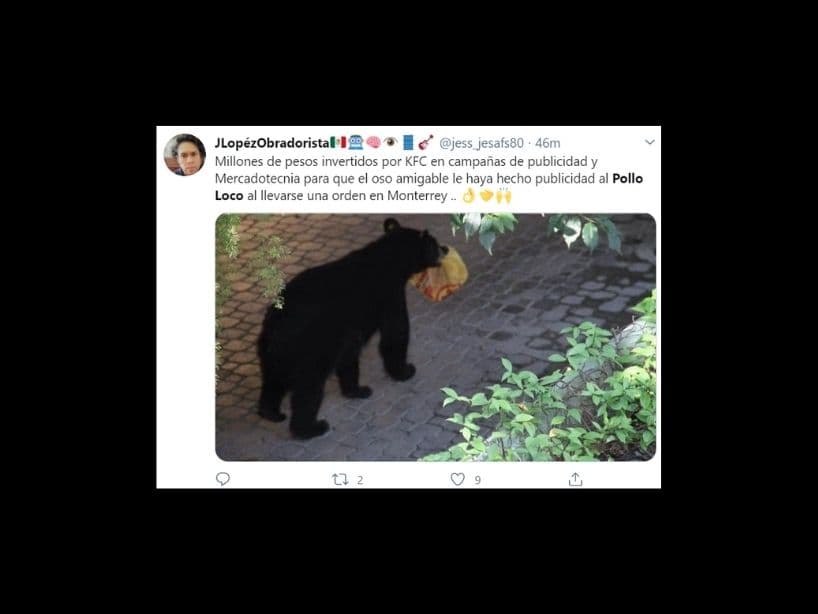Image resolution: width=818 pixels, height=614 pixels.
Task: Click the word Monterrey in tweet text
Action: click(x=417, y=196)
